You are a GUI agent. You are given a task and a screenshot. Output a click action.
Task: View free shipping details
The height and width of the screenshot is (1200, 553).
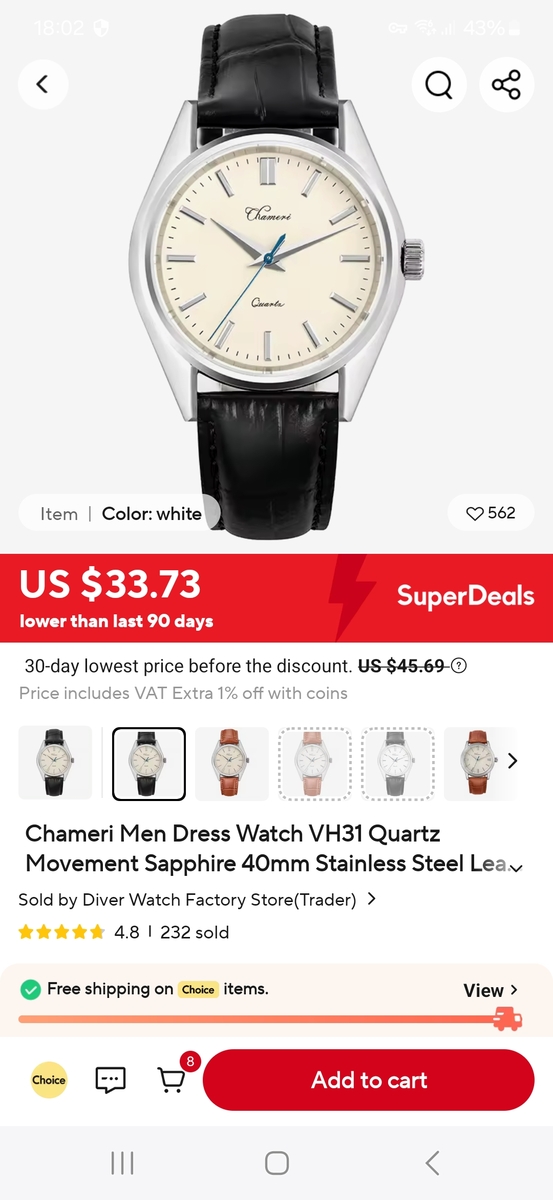491,990
